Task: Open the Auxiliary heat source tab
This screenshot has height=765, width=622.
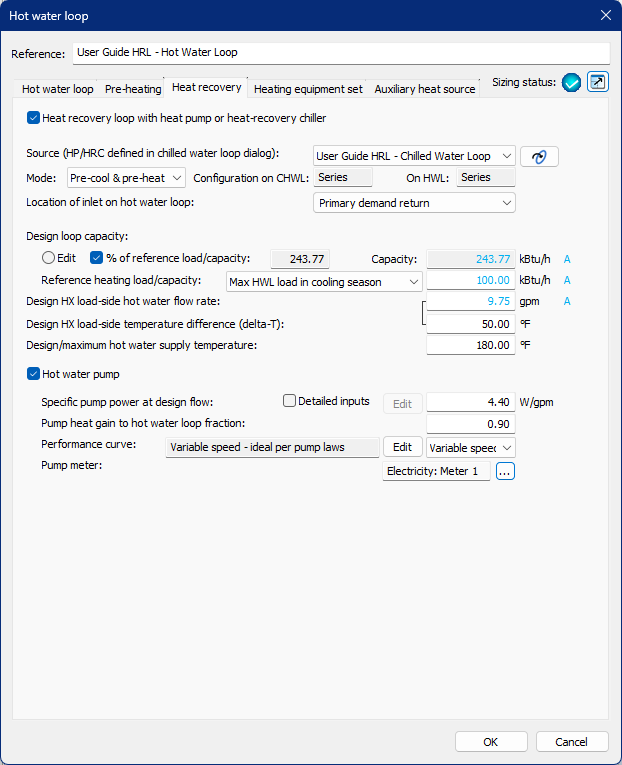Action: (425, 89)
